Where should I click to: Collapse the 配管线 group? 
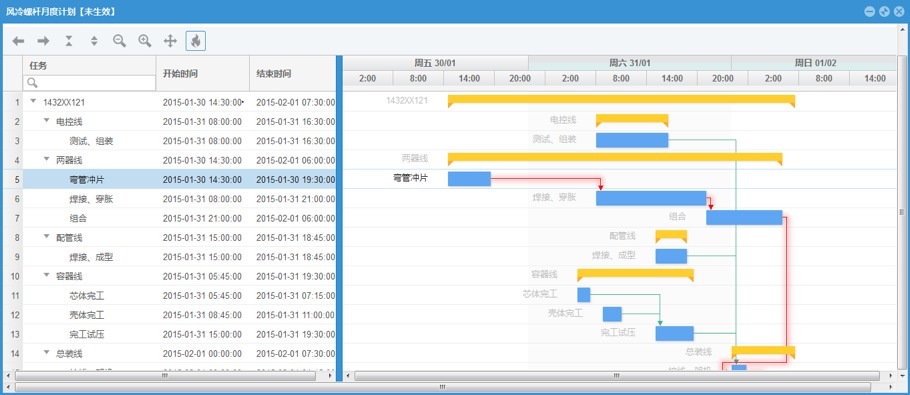[46, 237]
